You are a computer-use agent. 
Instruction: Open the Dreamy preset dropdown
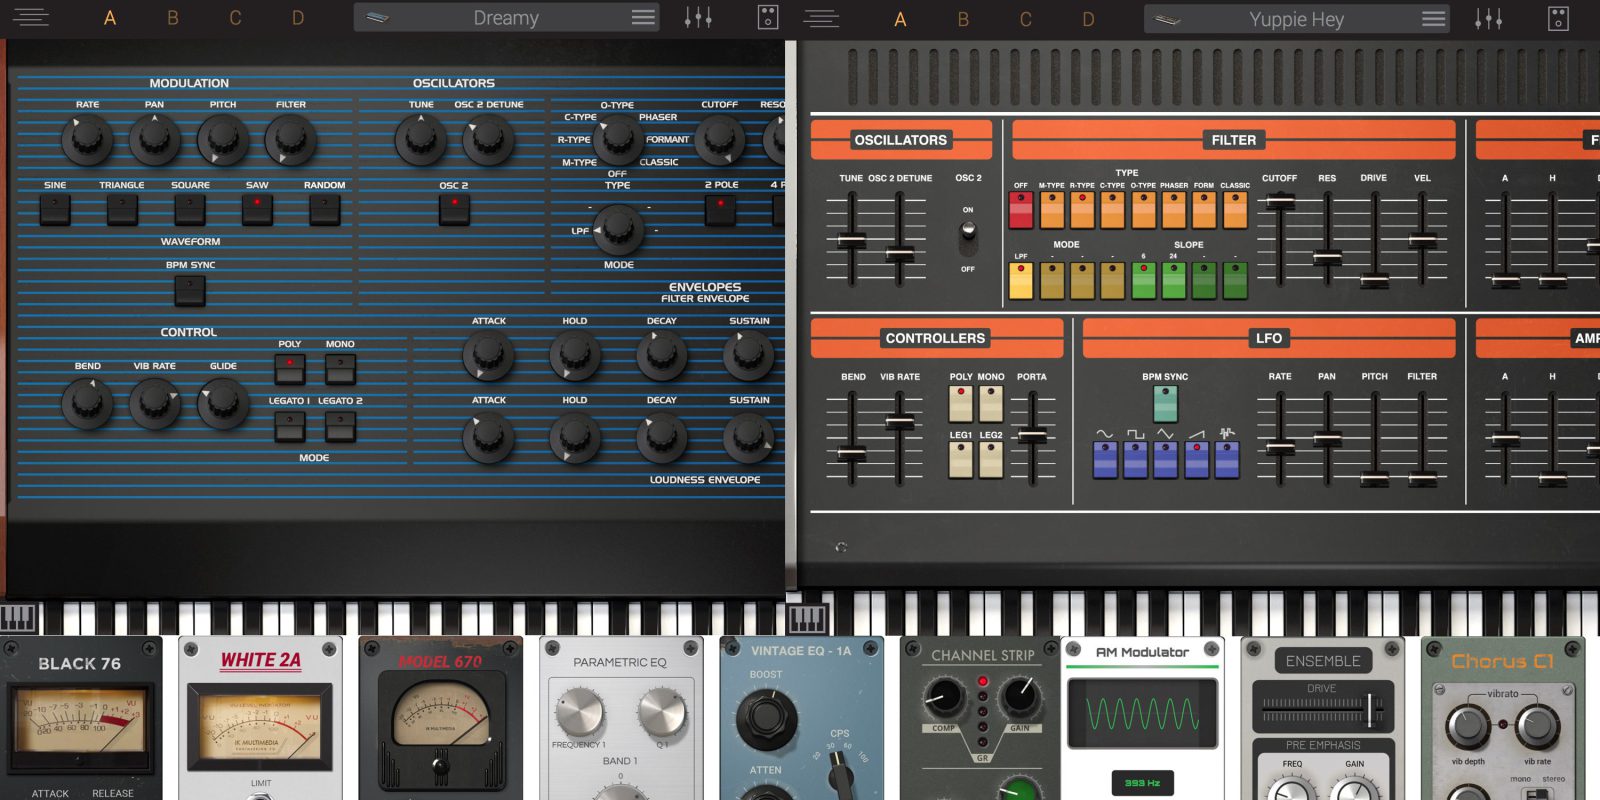click(505, 18)
